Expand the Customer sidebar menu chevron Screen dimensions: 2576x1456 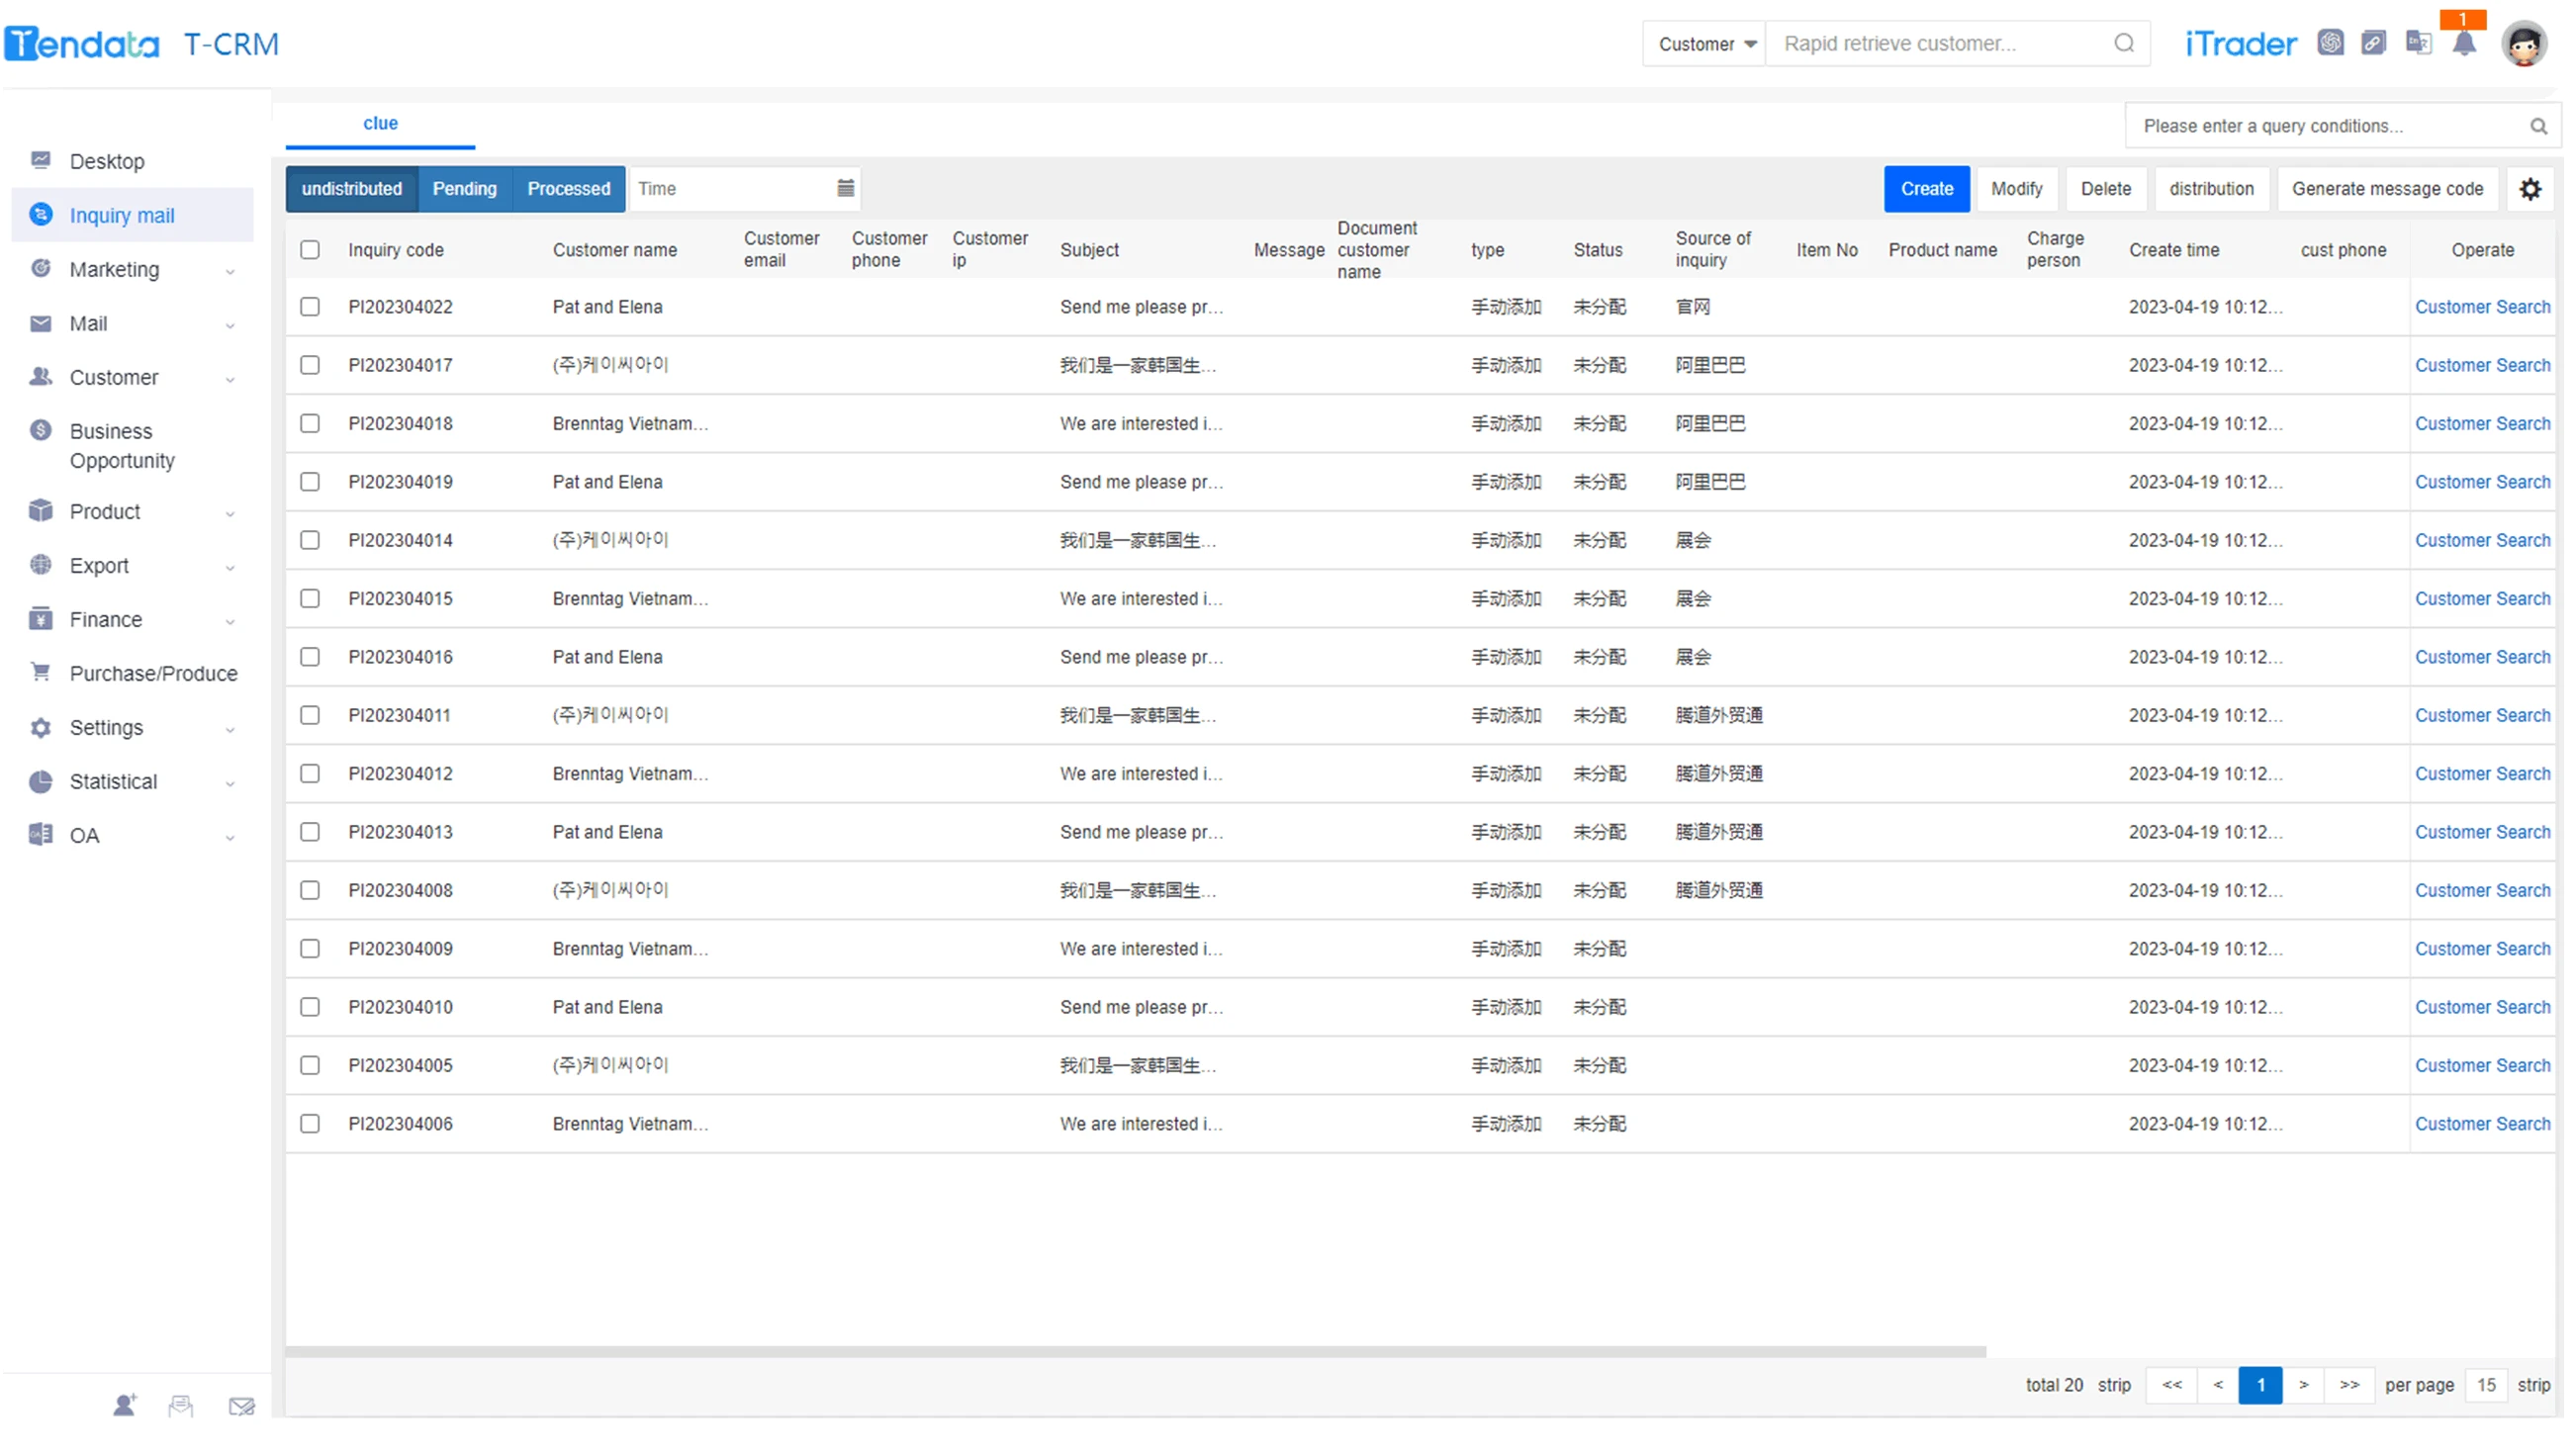tap(230, 379)
